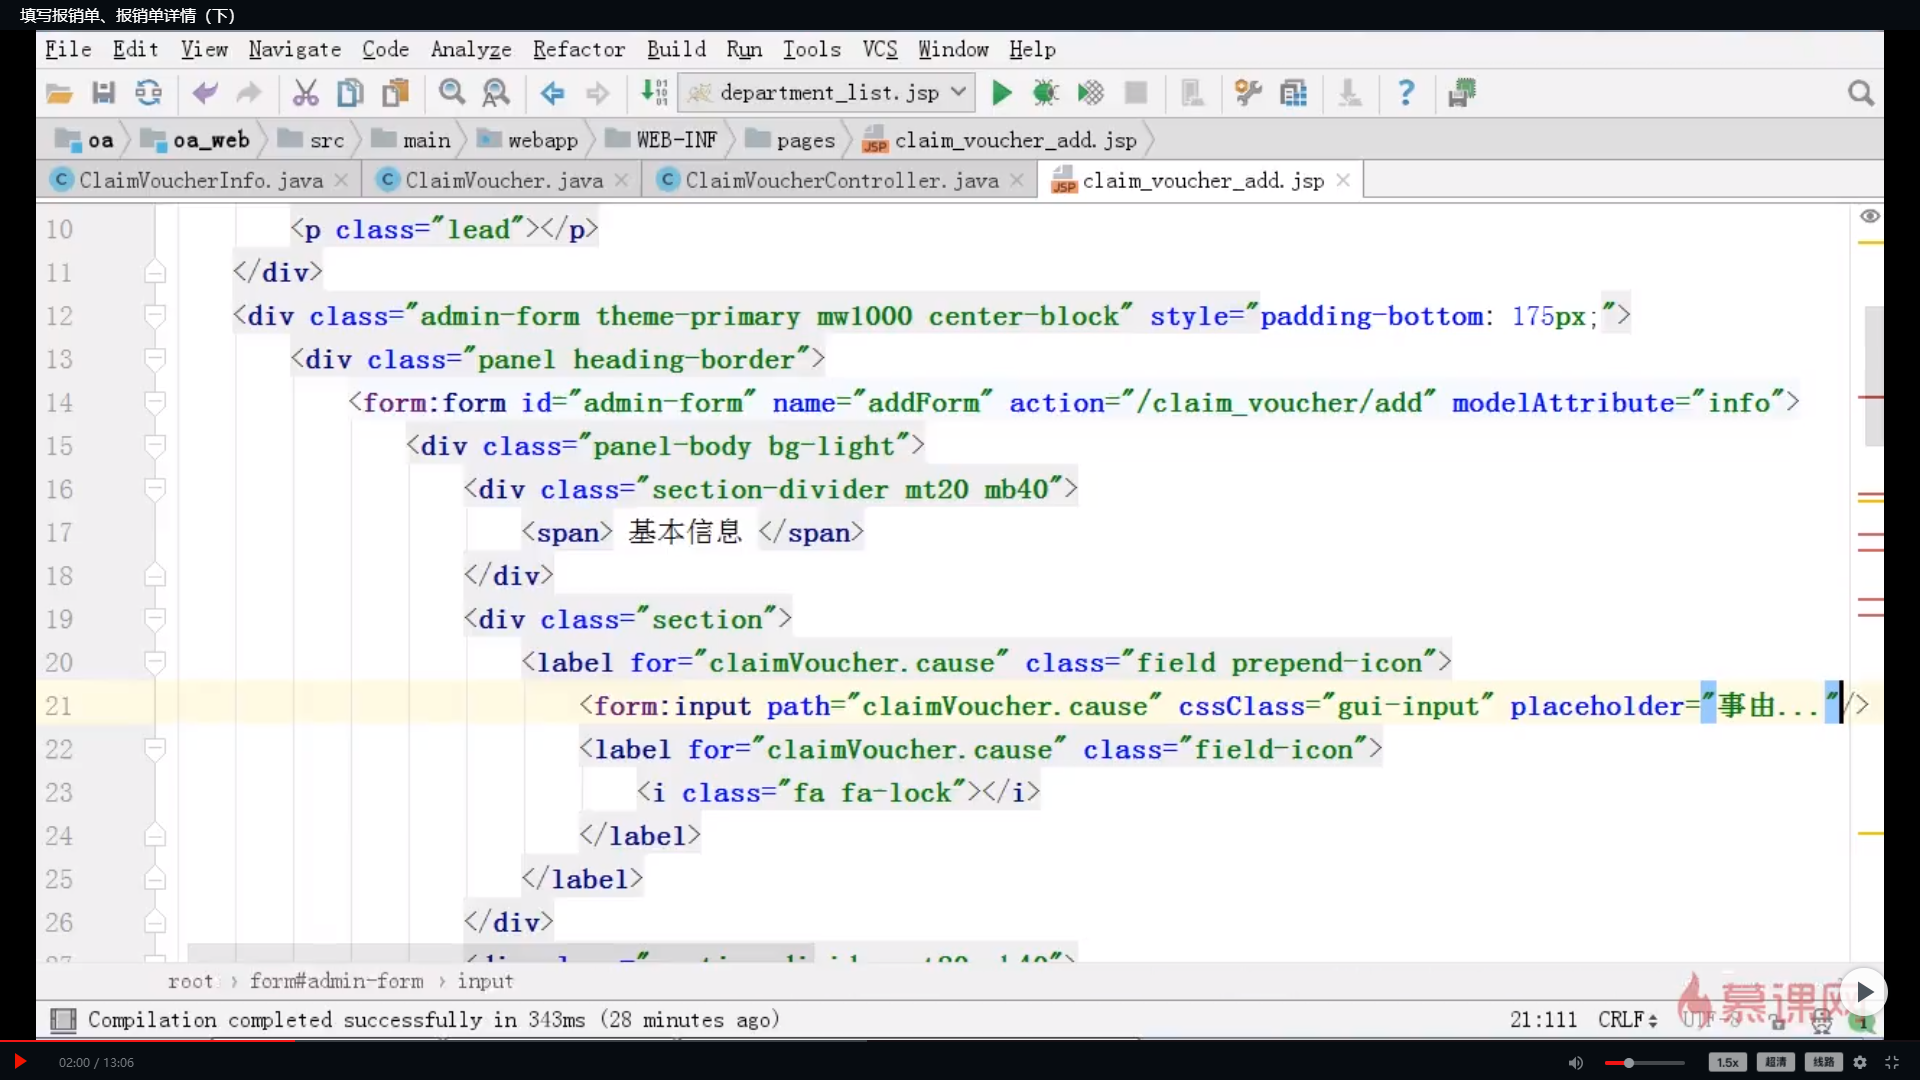Toggle tool windows icon in status bar

[63, 1020]
